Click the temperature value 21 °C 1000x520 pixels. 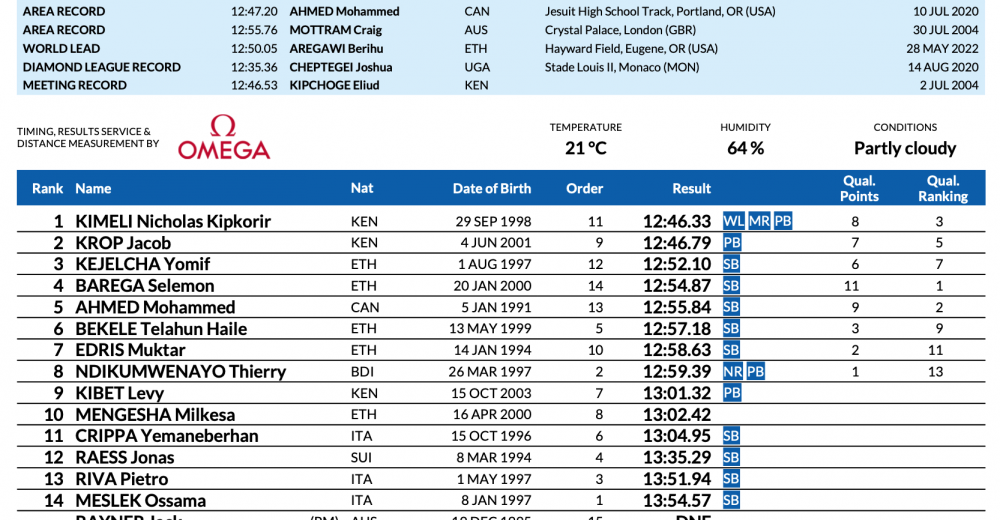pos(585,148)
